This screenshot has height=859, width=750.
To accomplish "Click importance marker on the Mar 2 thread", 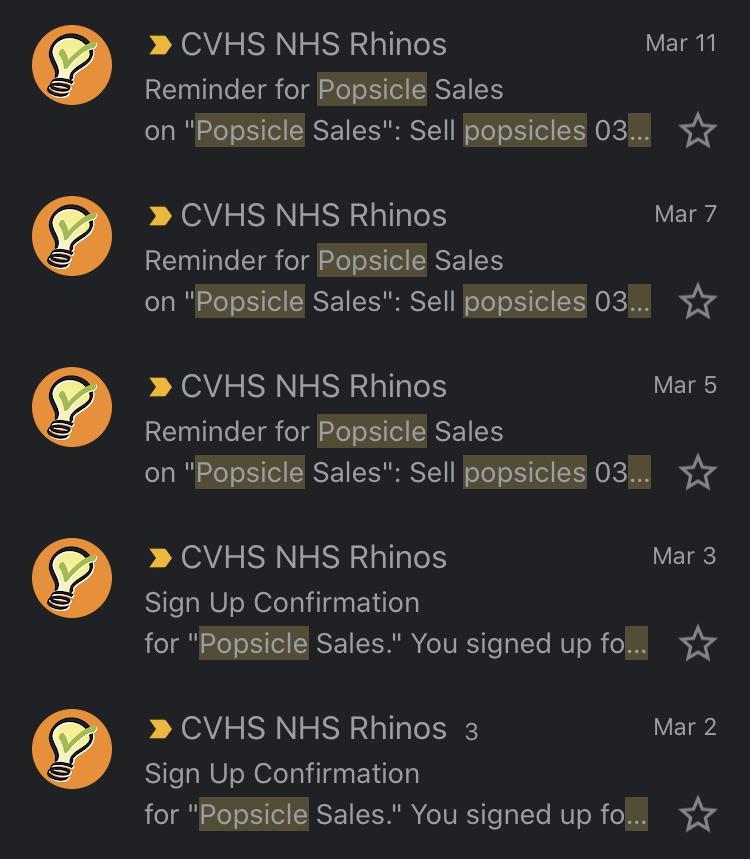I will [160, 729].
